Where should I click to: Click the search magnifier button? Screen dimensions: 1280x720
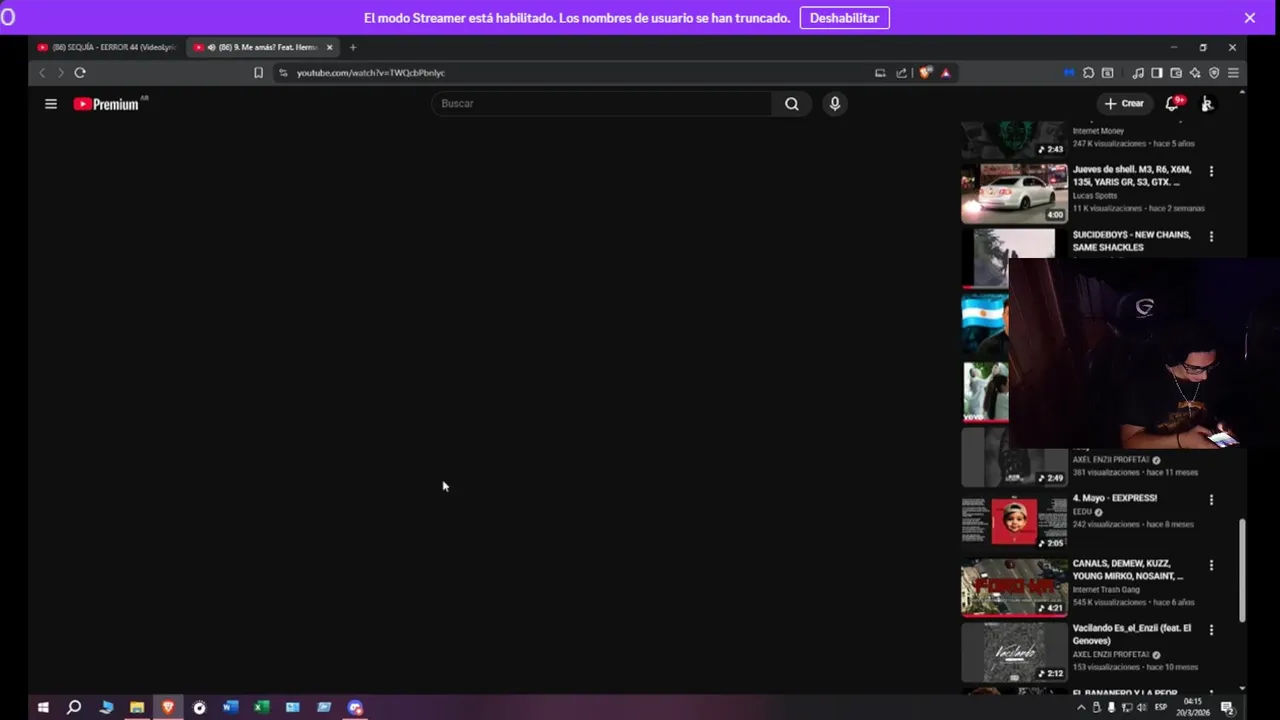792,103
